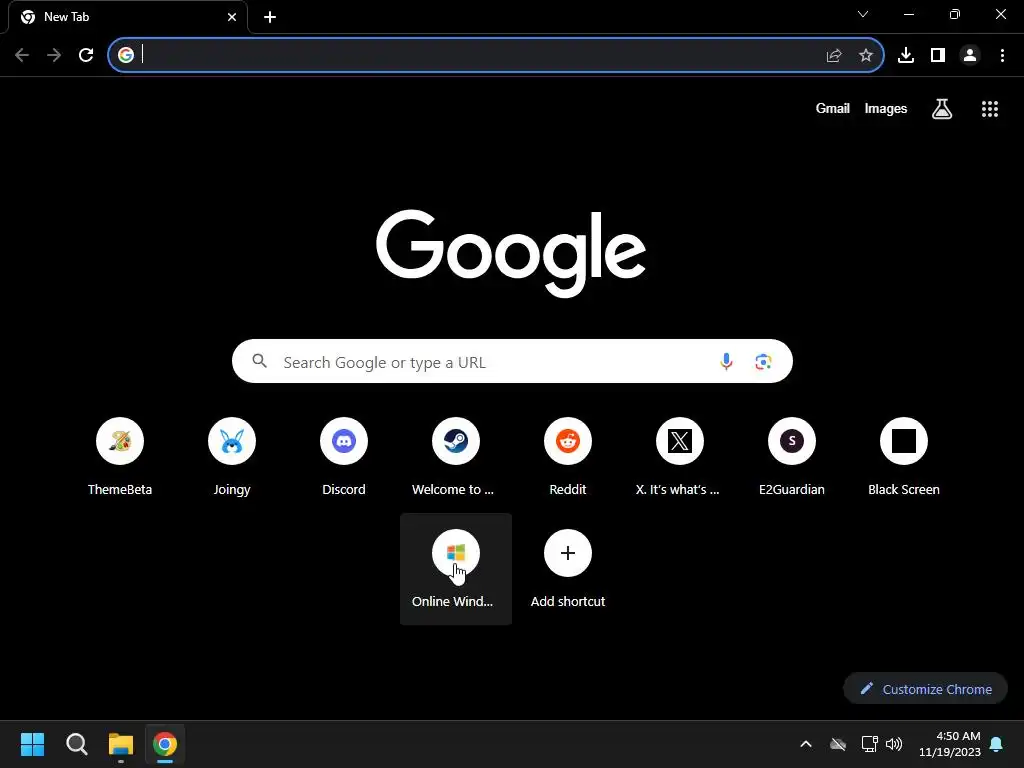Open the Online Wind... shortcut
This screenshot has width=1024, height=768.
click(x=456, y=569)
